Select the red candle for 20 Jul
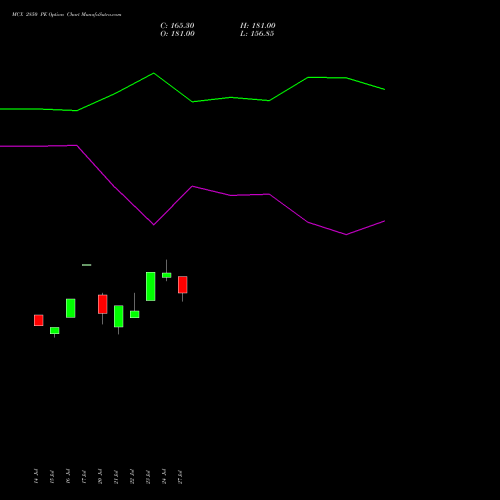 [103, 304]
